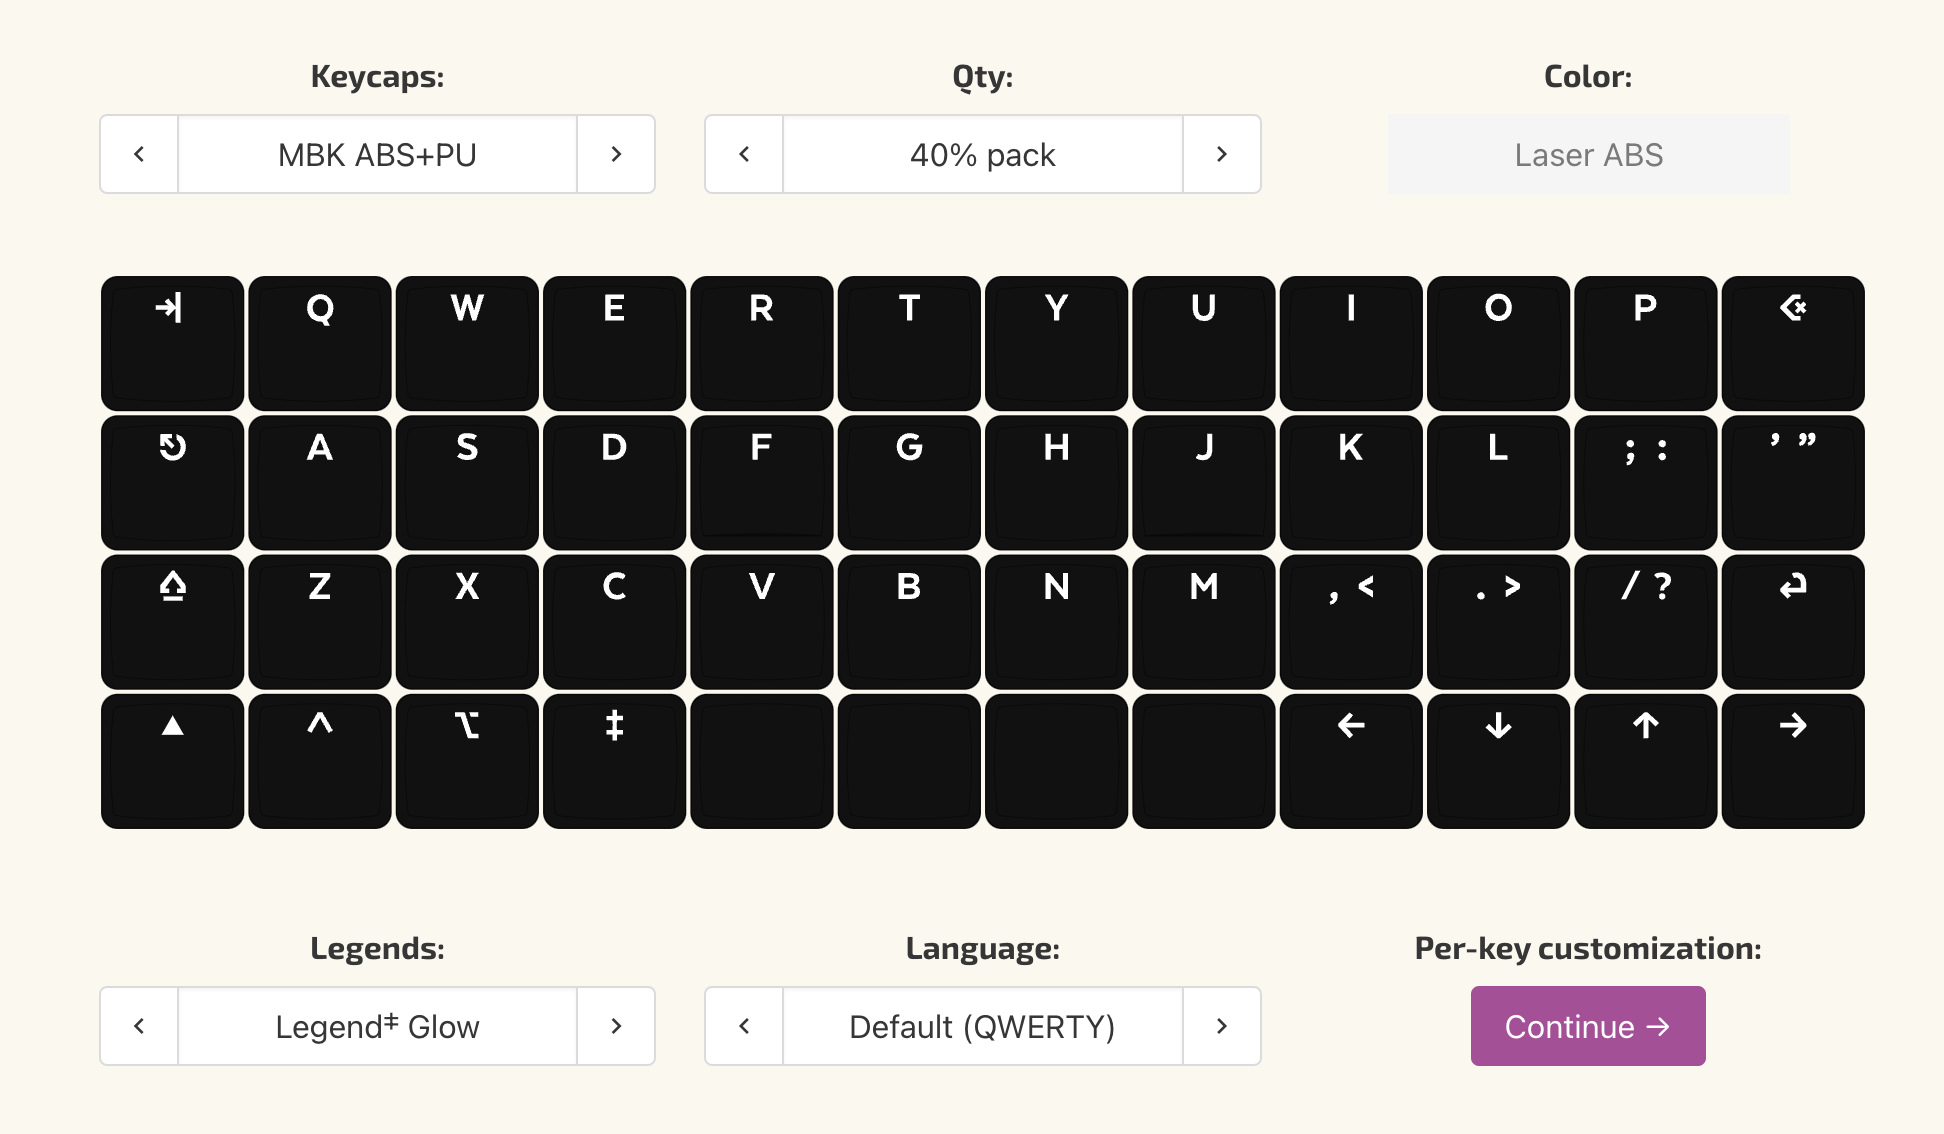Click the left arrow keycap
This screenshot has height=1134, width=1944.
click(1350, 760)
